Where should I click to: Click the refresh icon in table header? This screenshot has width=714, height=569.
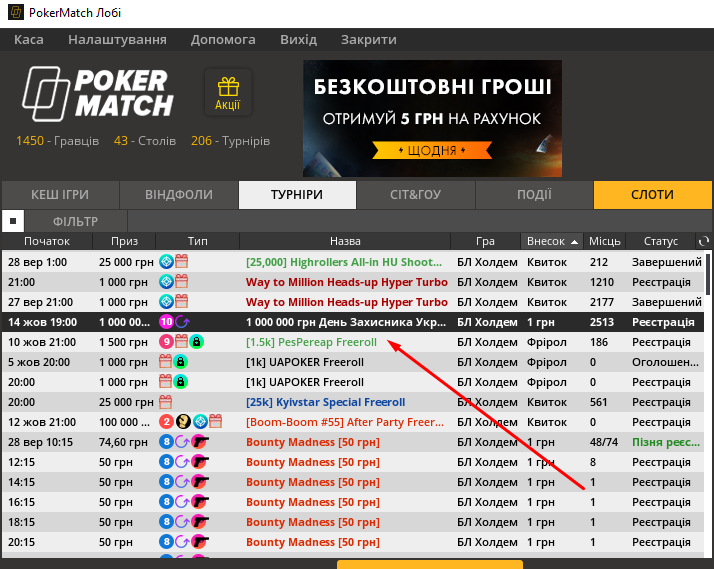[704, 241]
